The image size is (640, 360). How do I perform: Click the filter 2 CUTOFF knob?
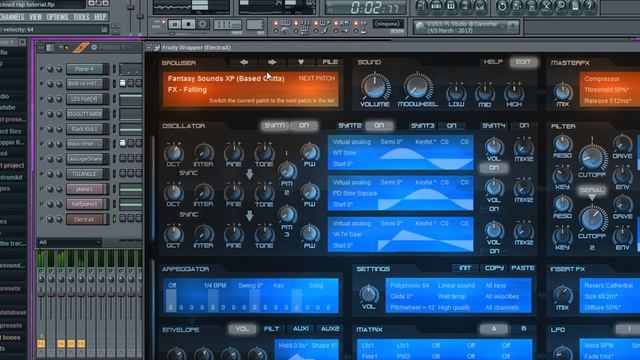click(592, 220)
